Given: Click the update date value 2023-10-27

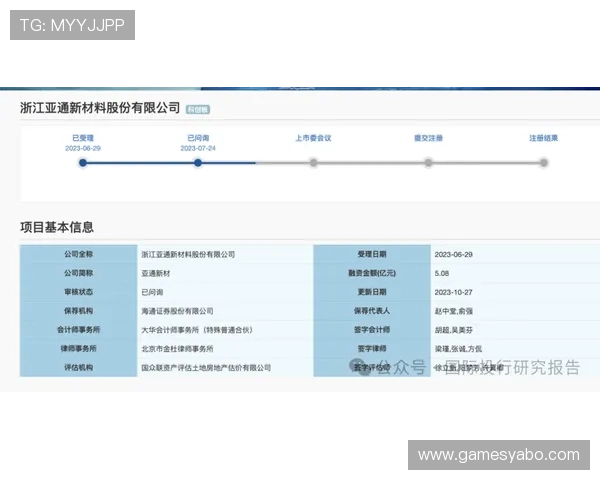Looking at the screenshot, I should point(453,292).
